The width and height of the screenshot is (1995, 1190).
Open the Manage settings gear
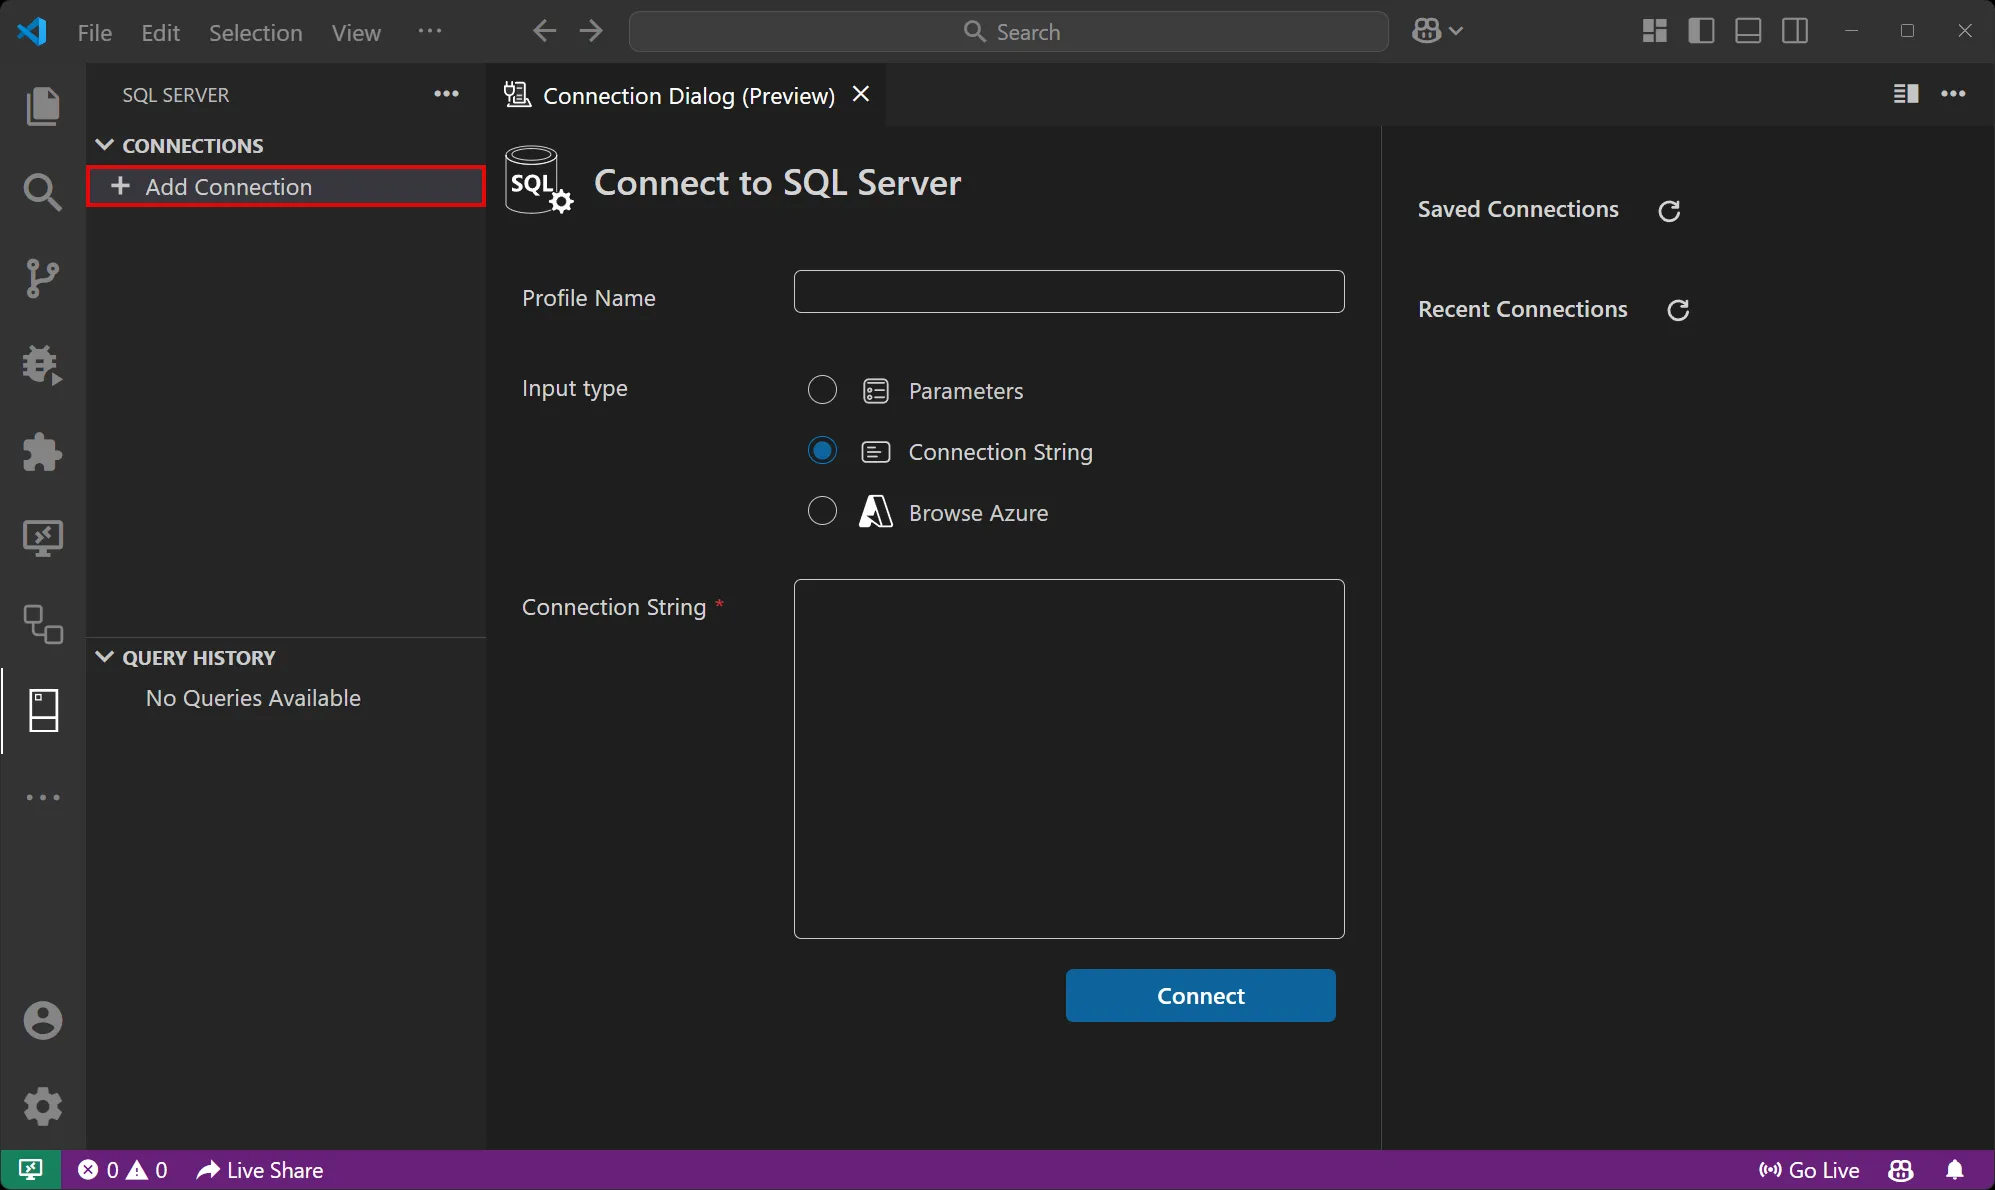point(43,1106)
